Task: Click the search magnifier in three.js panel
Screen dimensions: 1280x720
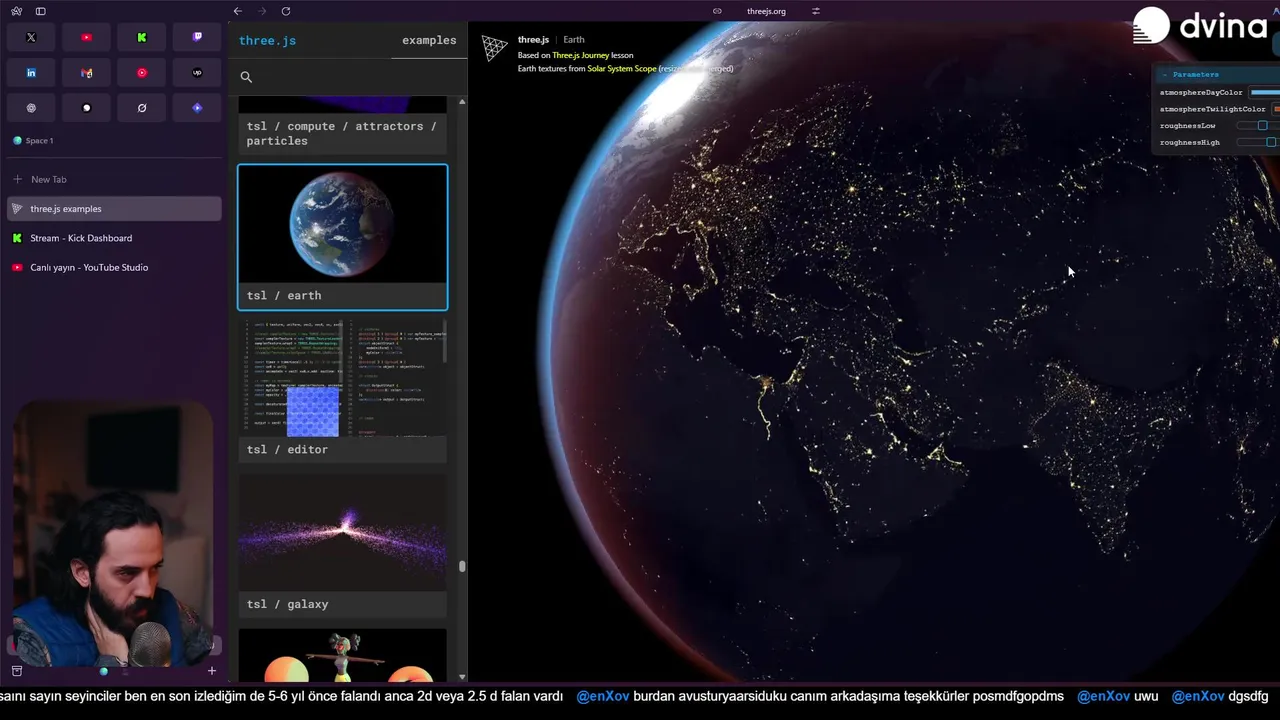Action: 246,77
